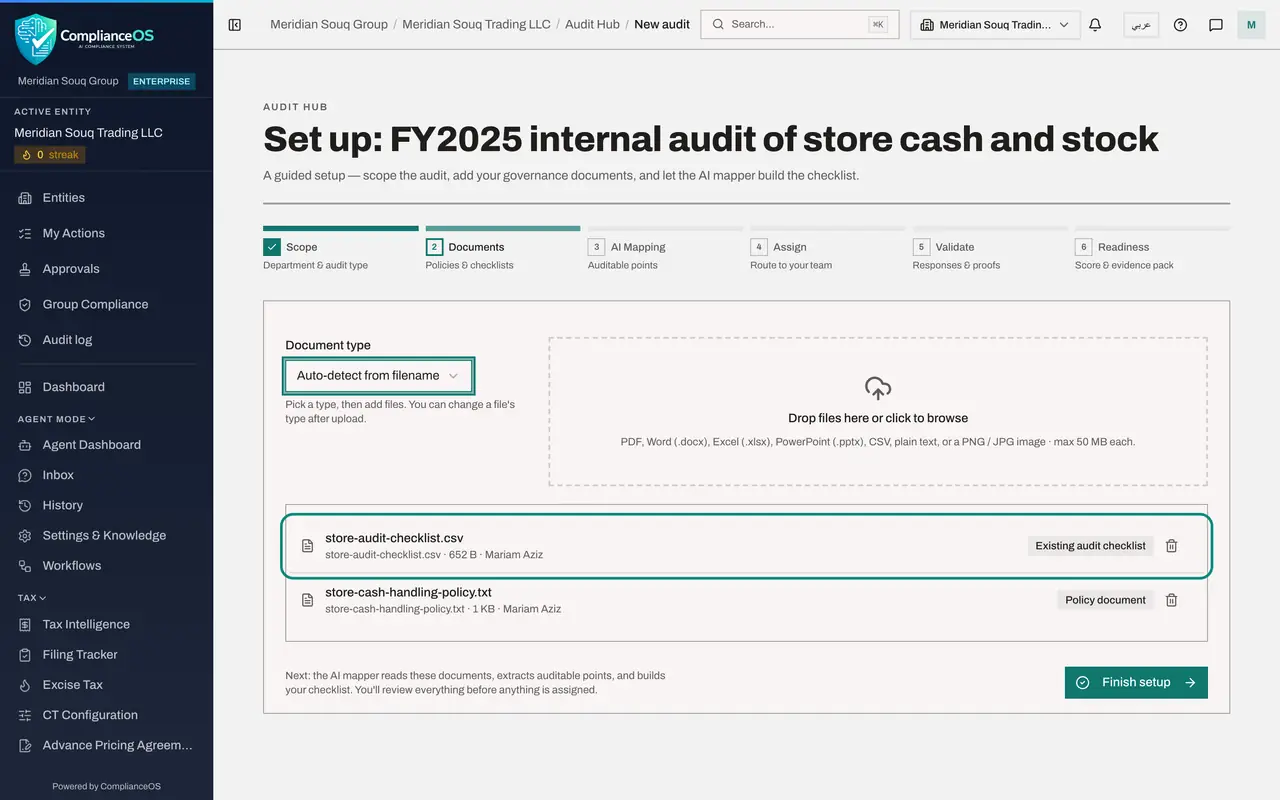The height and width of the screenshot is (800, 1280).
Task: Click the file icon beside store-audit-checklist.csv
Action: point(308,546)
